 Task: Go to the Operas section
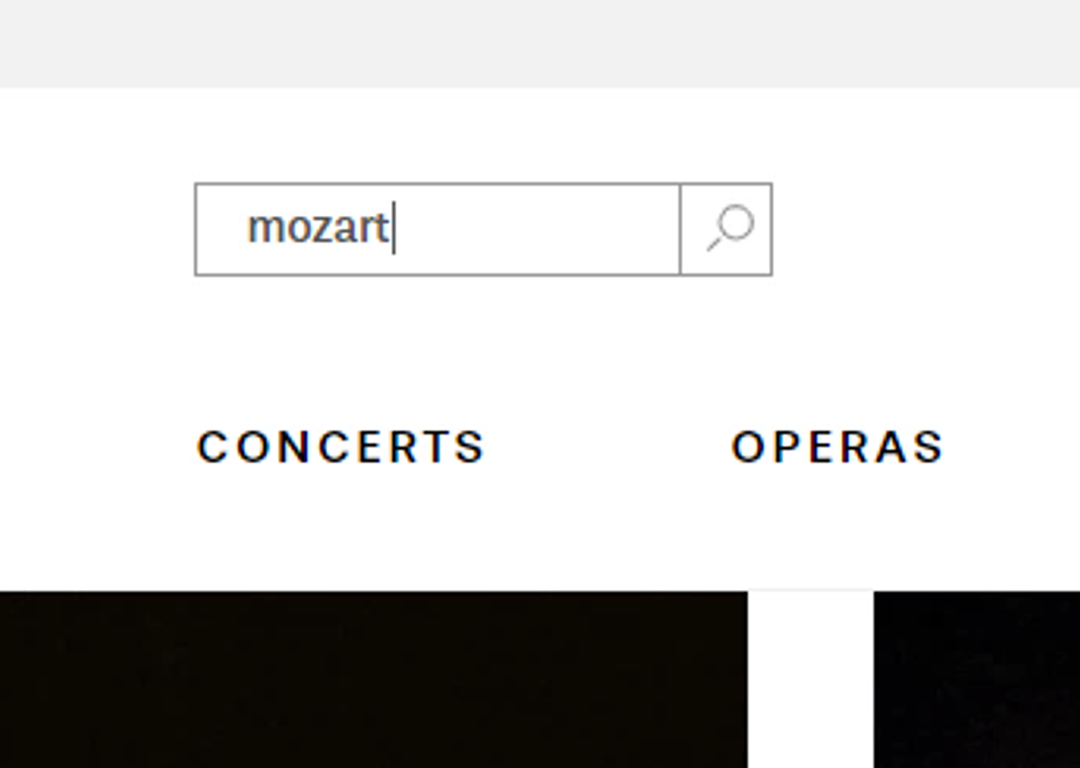click(x=838, y=447)
